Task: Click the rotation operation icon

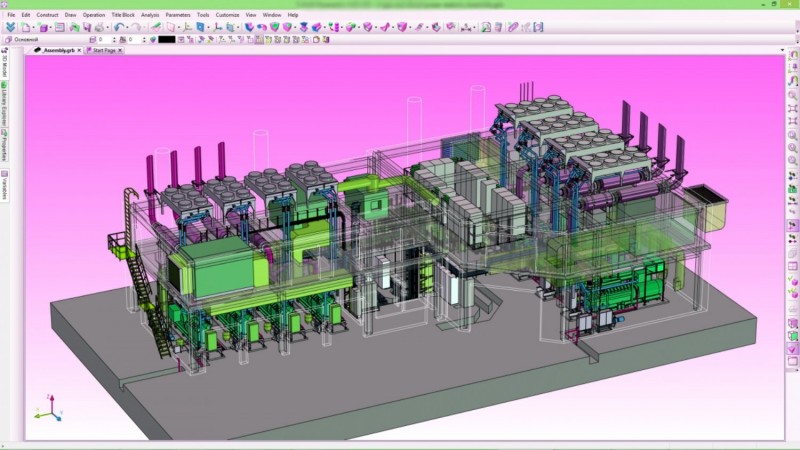Action: 262,27
